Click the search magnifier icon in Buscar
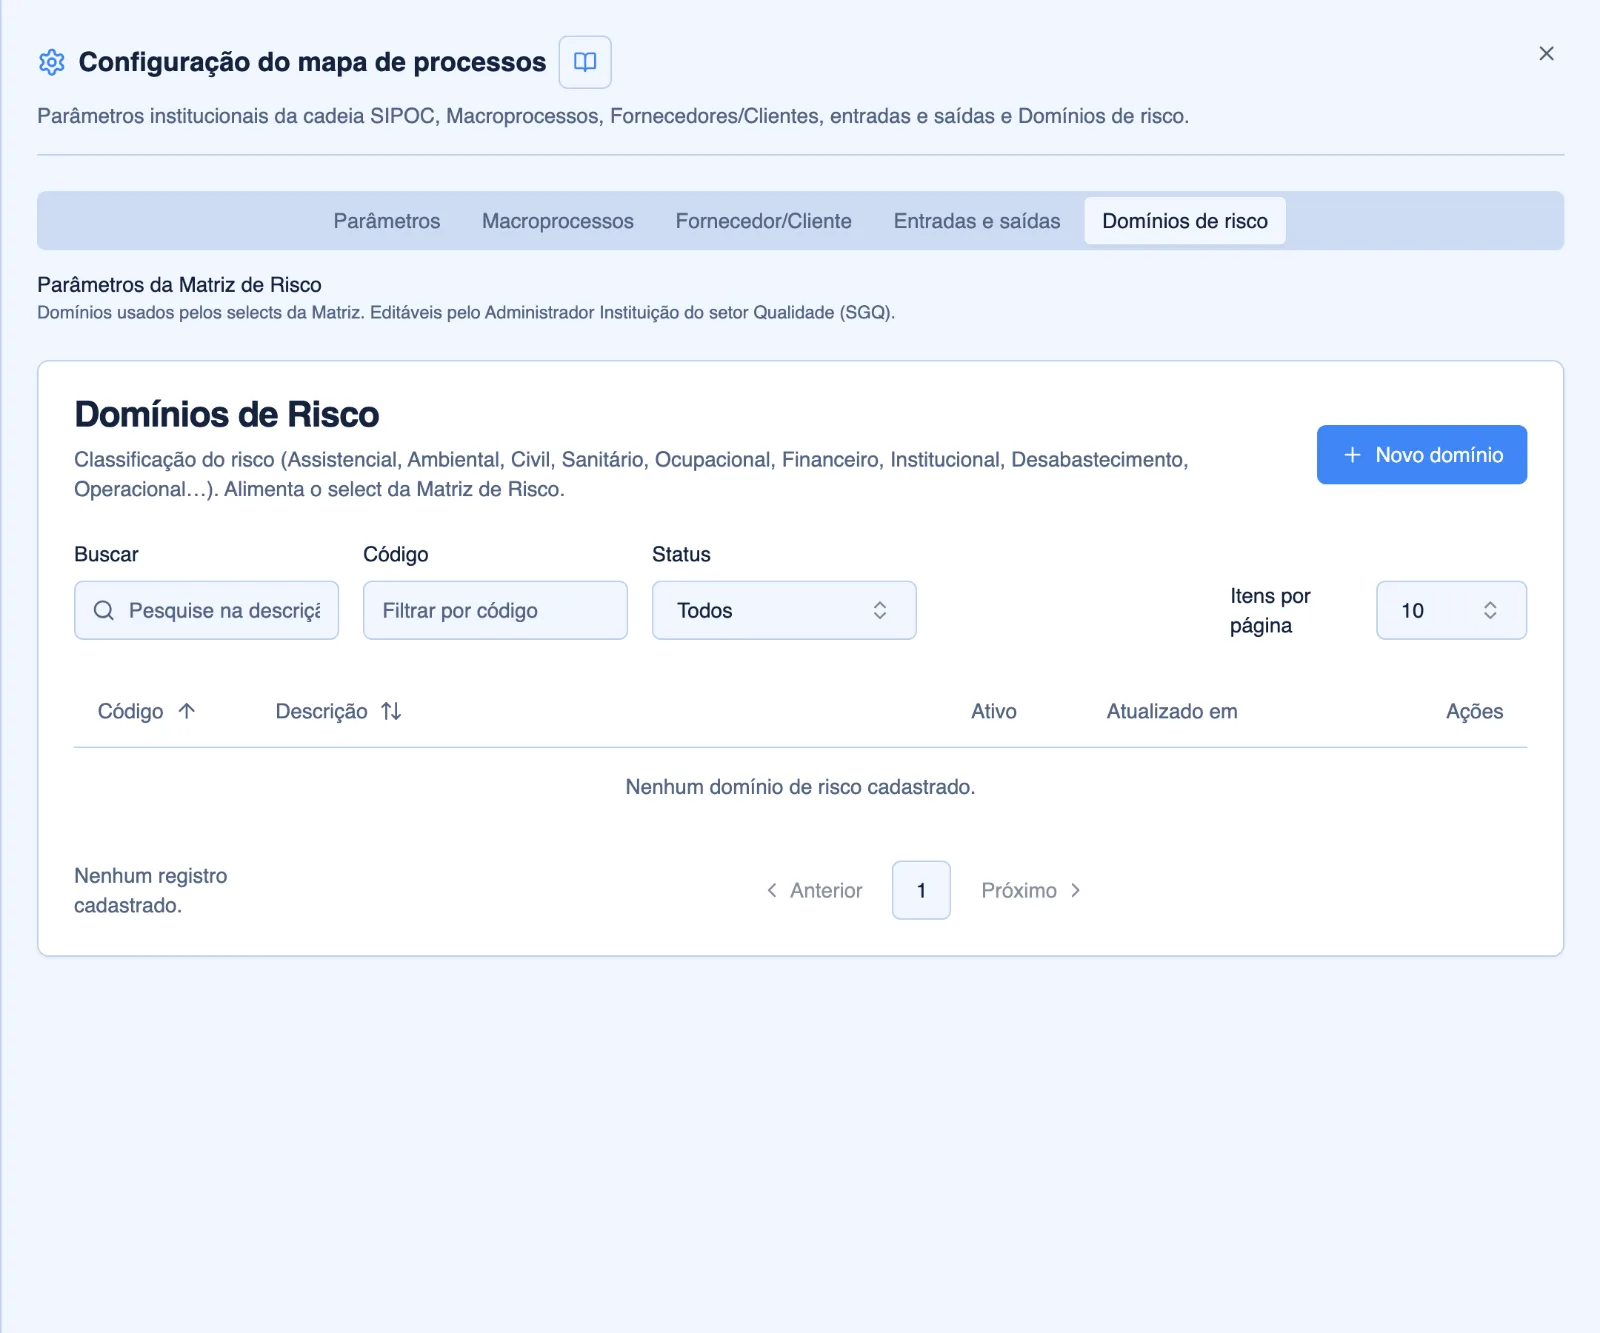Viewport: 1600px width, 1333px height. (104, 610)
